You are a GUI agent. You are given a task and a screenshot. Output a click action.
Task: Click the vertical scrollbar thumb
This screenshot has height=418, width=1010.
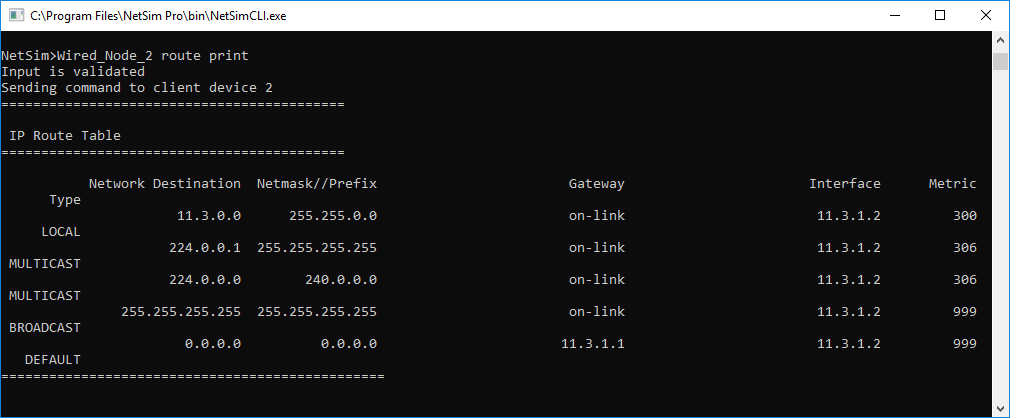(x=1000, y=62)
